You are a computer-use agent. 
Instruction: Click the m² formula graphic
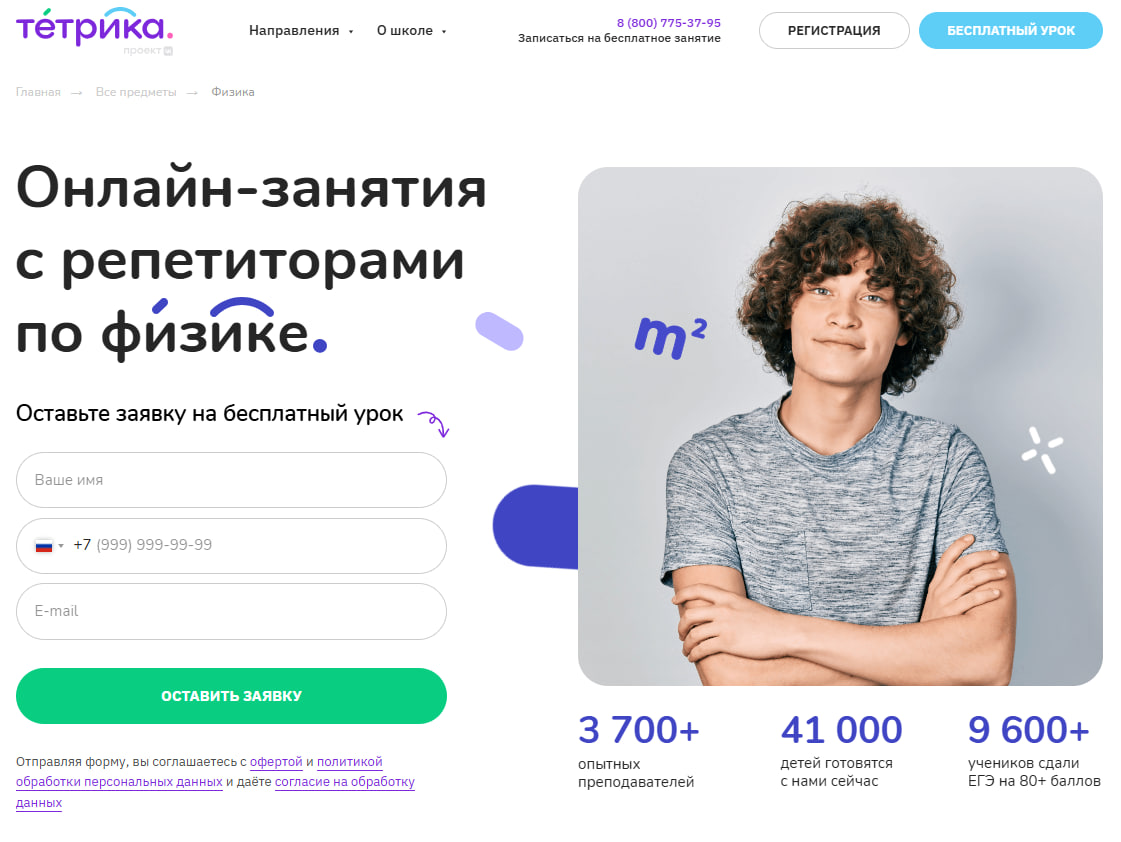[x=671, y=337]
